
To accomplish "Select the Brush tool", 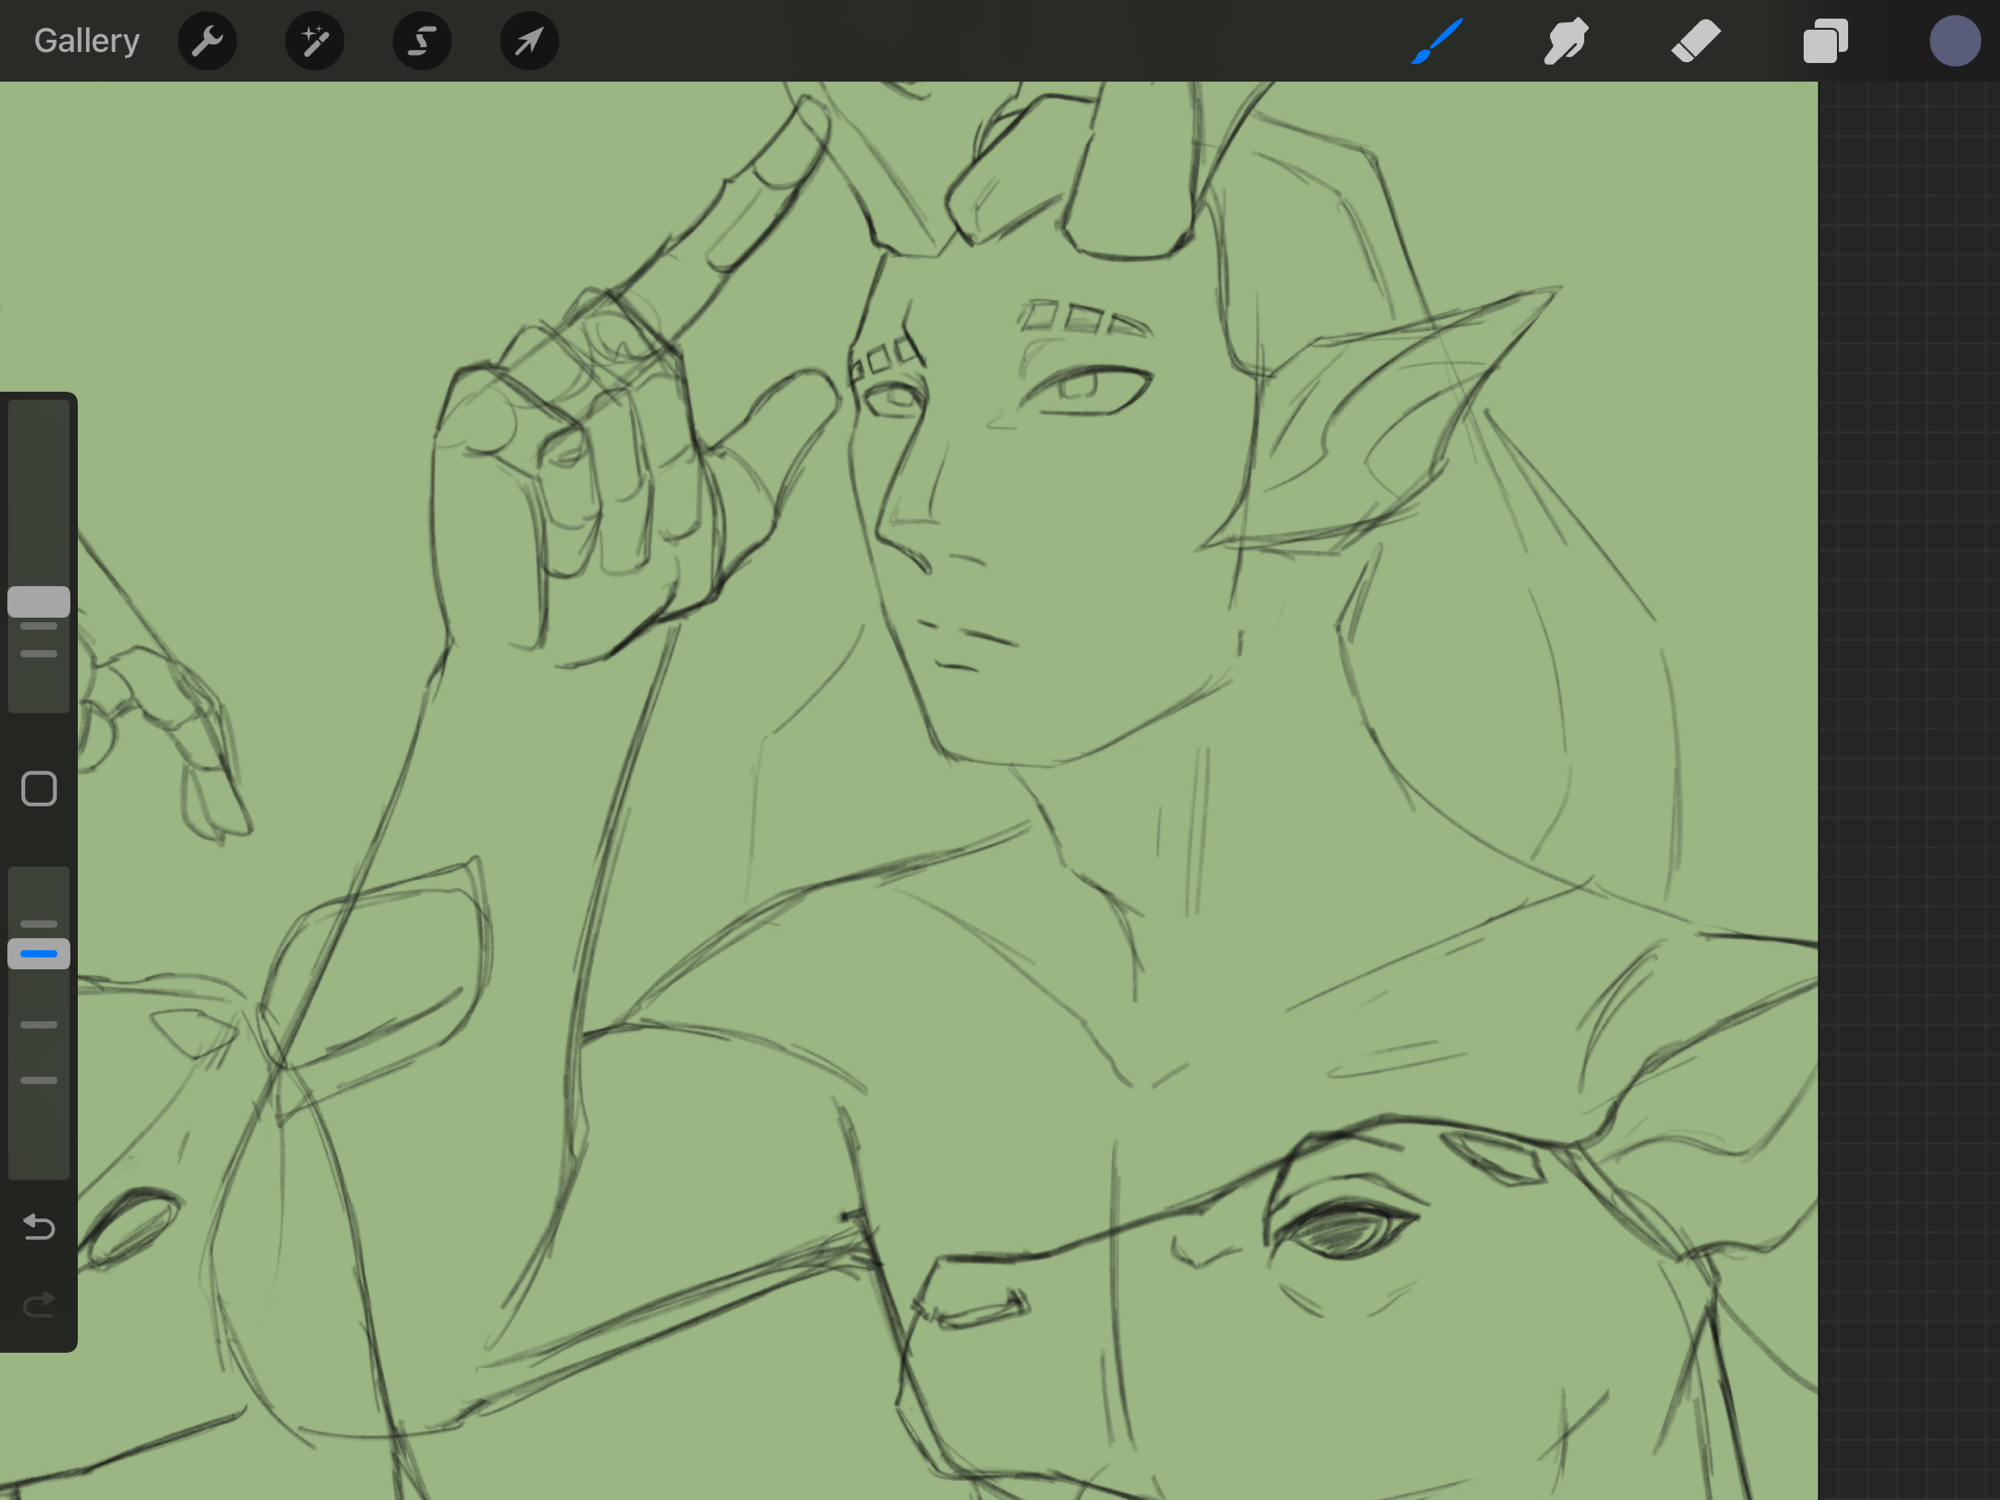I will click(x=1437, y=41).
